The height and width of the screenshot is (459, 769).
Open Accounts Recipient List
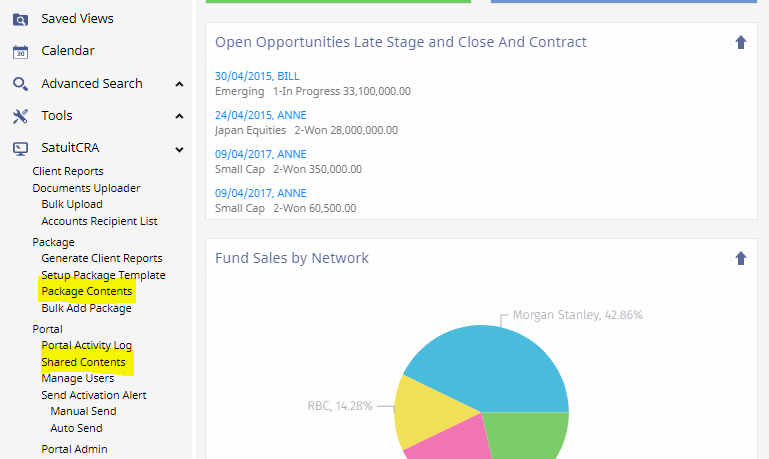(x=99, y=221)
